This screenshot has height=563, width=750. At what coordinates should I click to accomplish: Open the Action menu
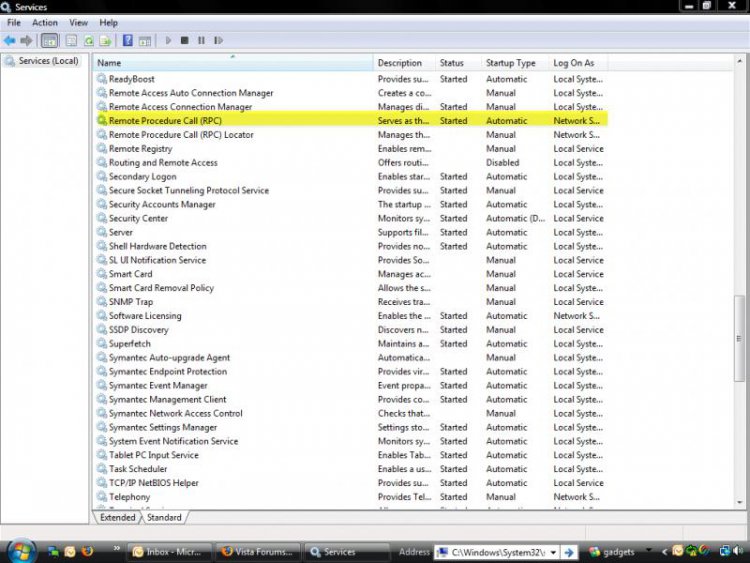[x=44, y=22]
